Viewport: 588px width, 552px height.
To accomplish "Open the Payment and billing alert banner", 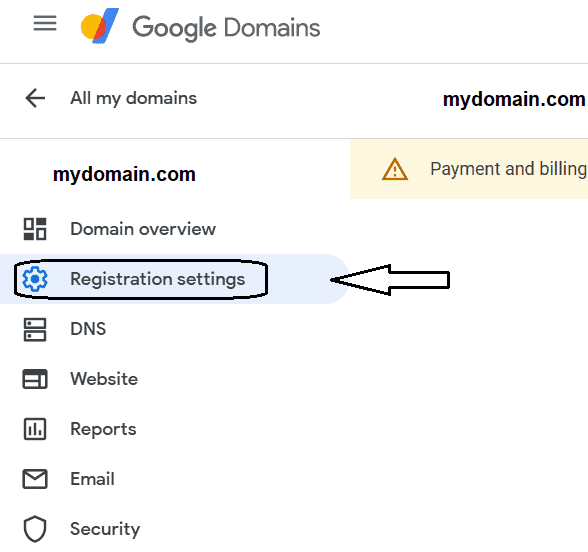I will click(x=469, y=169).
